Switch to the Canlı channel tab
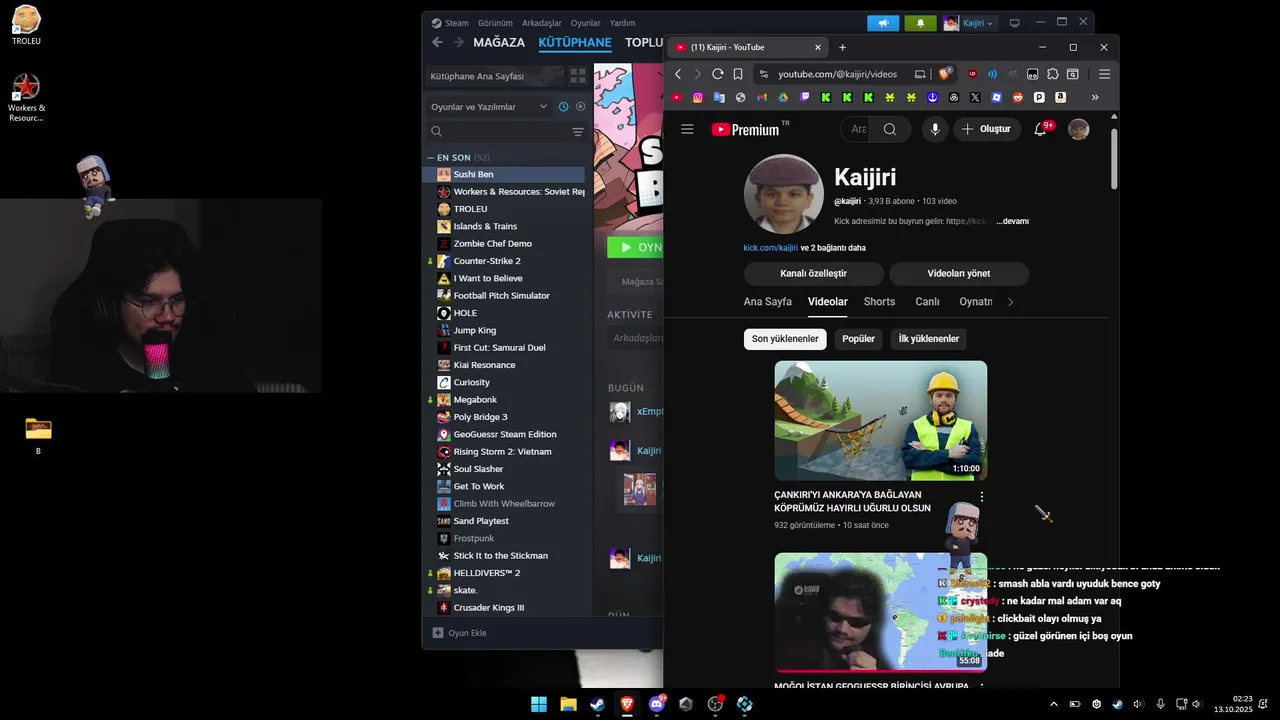The image size is (1280, 720). click(927, 302)
